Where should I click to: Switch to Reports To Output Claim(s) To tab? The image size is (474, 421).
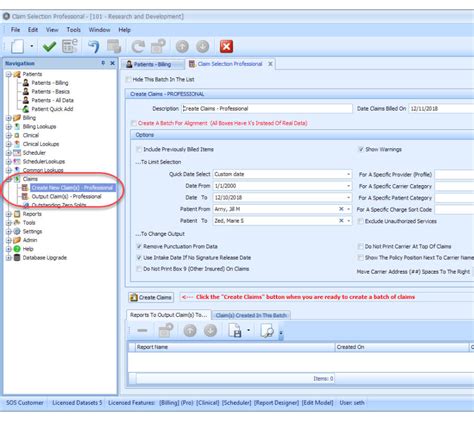(168, 315)
